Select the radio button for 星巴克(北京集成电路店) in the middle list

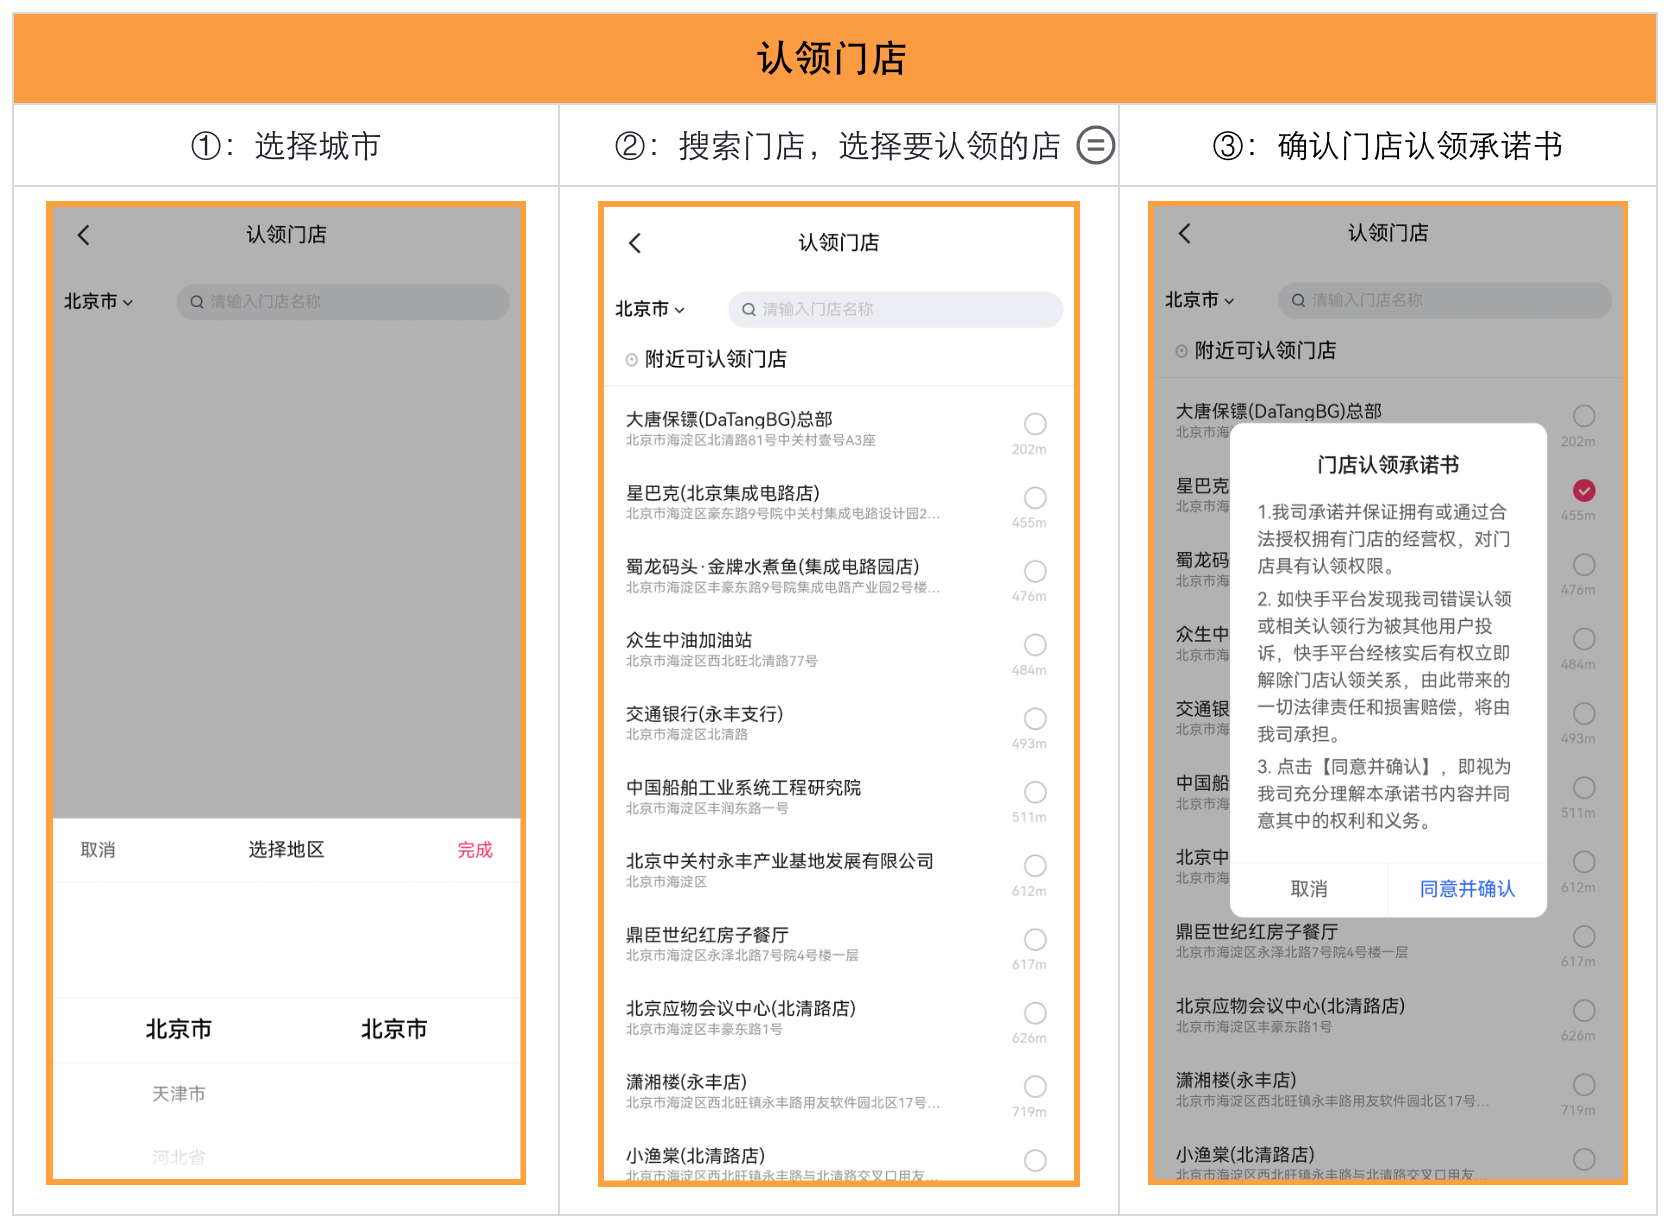(1035, 498)
